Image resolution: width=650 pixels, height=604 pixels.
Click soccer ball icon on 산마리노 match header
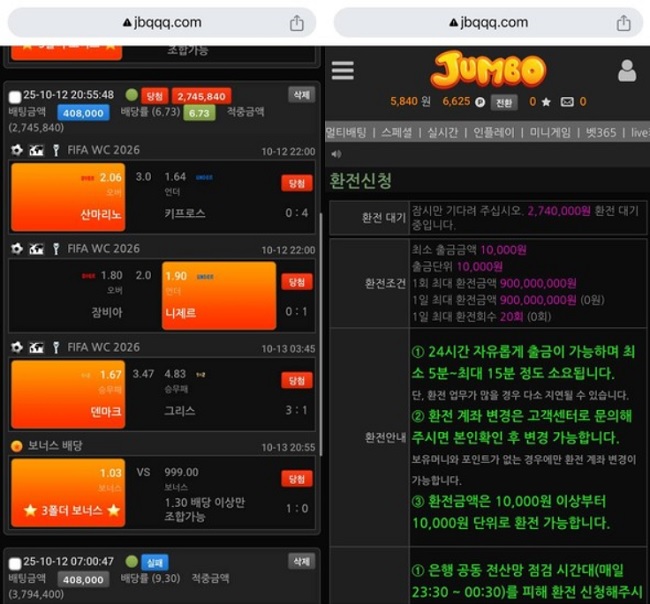[17, 150]
